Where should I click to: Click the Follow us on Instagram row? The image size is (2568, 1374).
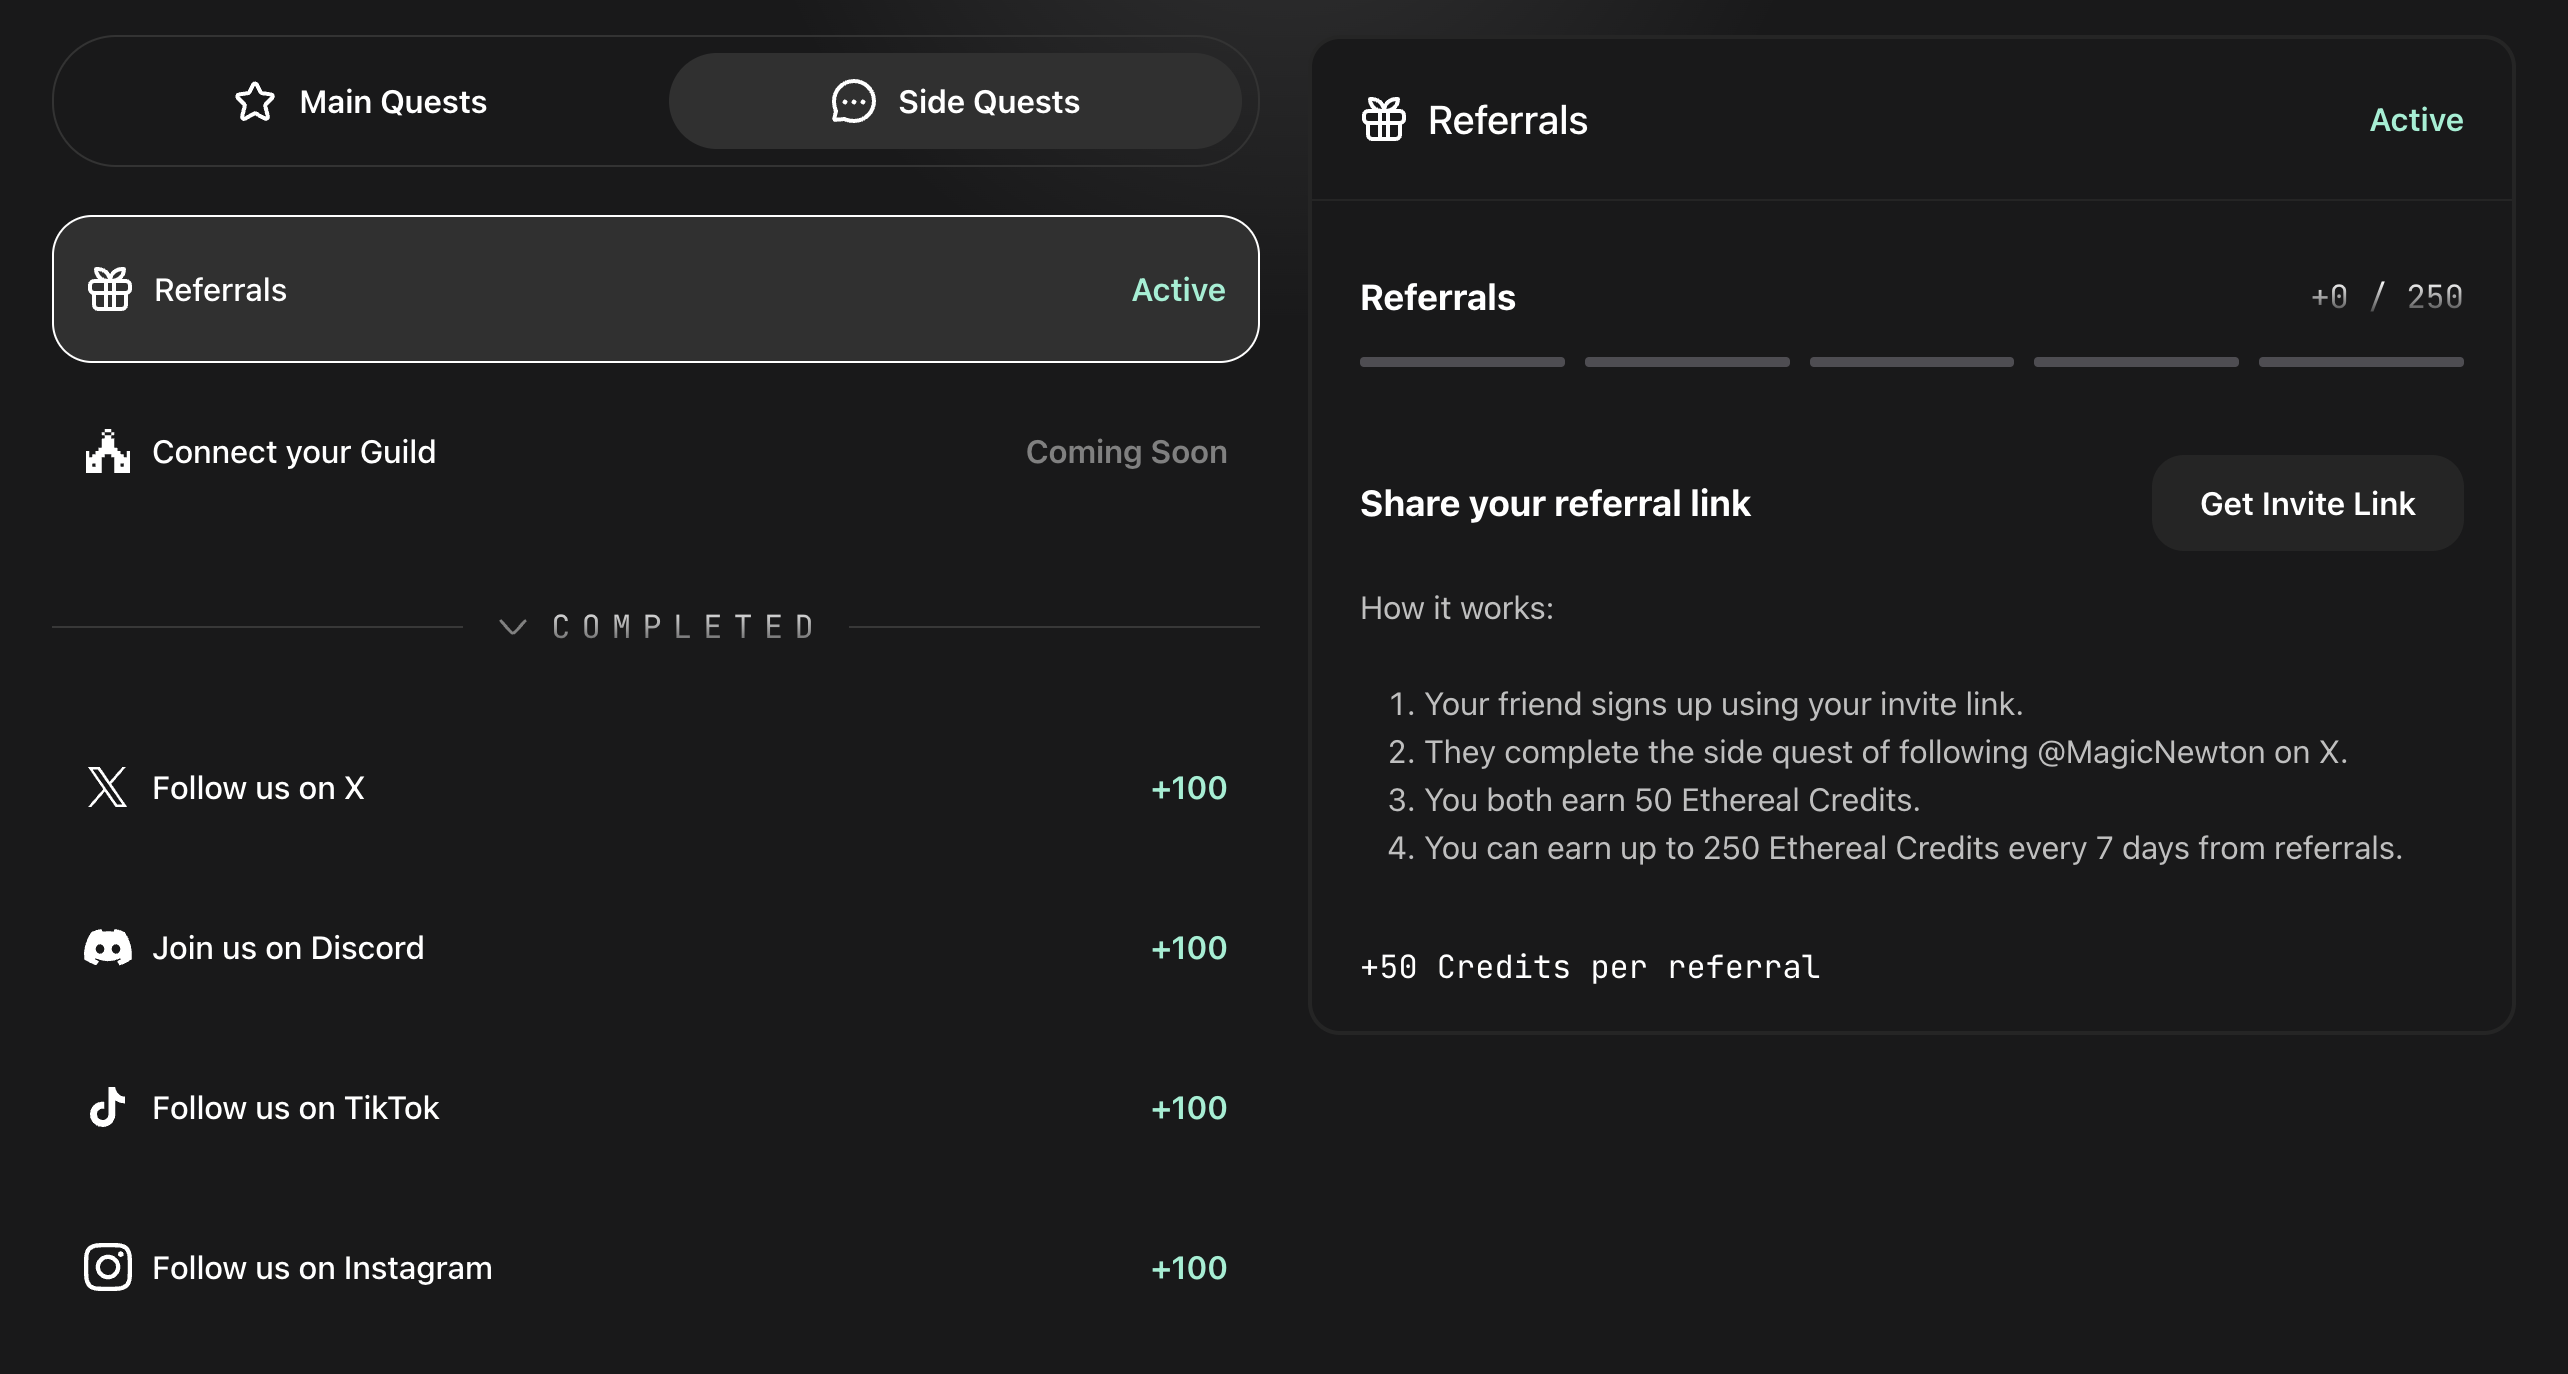coord(655,1268)
